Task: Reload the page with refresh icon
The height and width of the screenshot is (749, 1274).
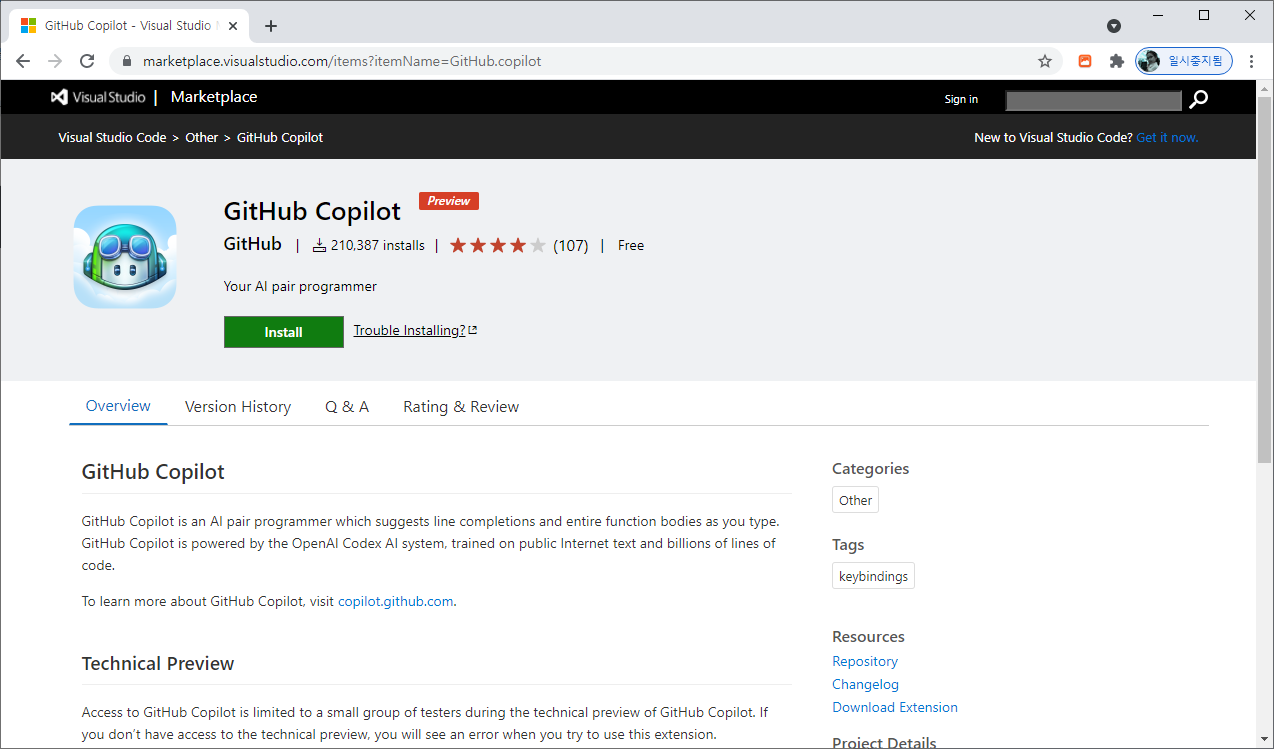Action: pos(87,61)
